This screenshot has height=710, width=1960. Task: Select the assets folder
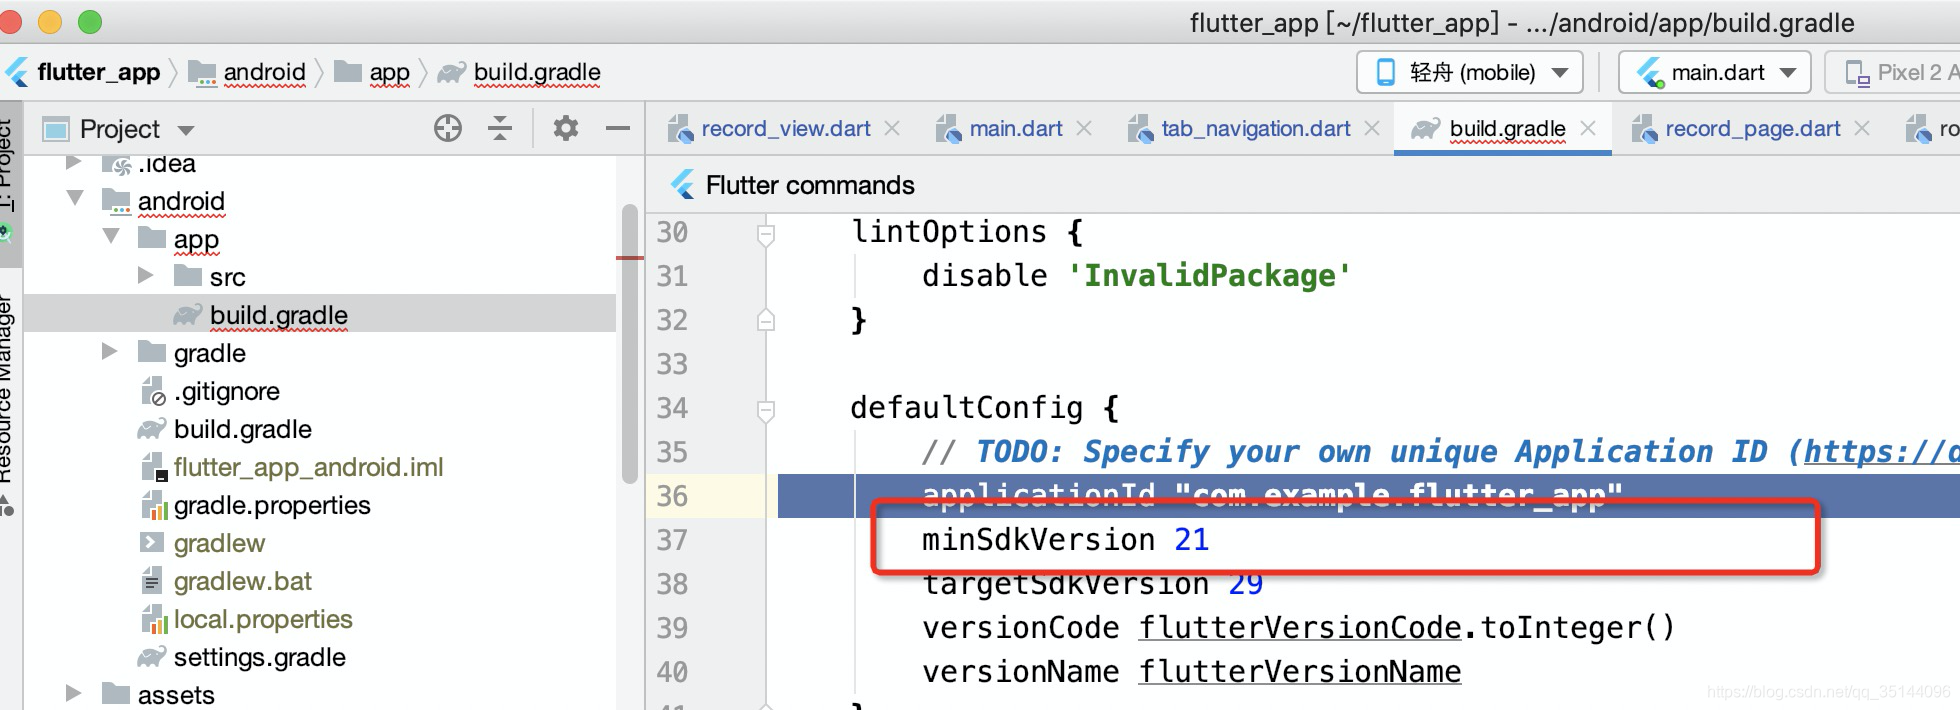click(x=176, y=695)
